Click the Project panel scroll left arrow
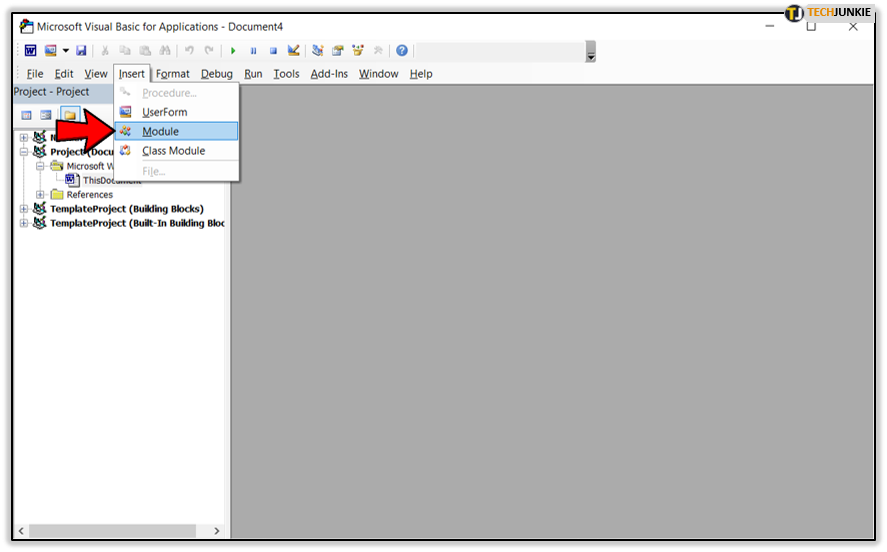Screen dimensions: 887x552 [21, 531]
